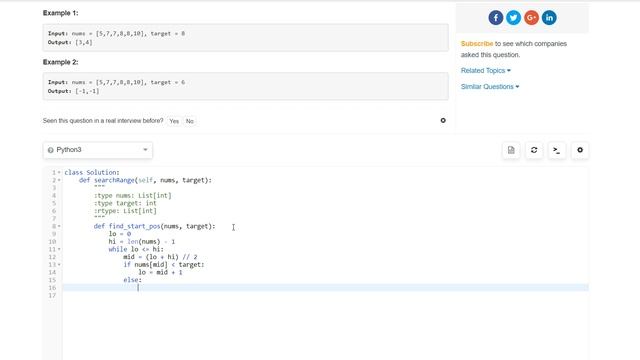The width and height of the screenshot is (640, 360).
Task: Answer No to seen in interview
Action: tap(190, 121)
